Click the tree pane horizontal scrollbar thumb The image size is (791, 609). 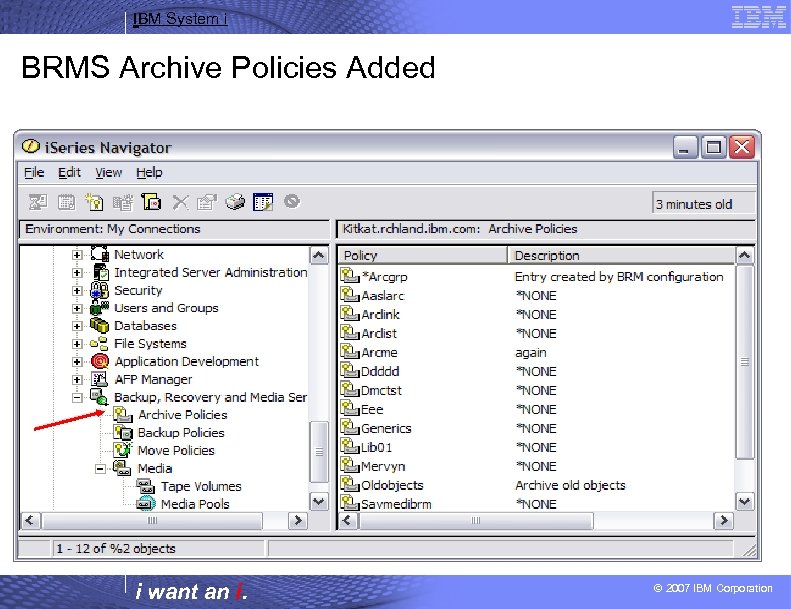pos(152,520)
